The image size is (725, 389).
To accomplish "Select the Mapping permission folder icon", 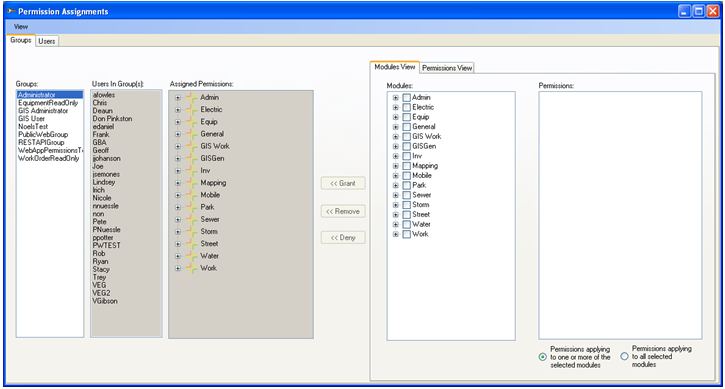I will [x=192, y=183].
